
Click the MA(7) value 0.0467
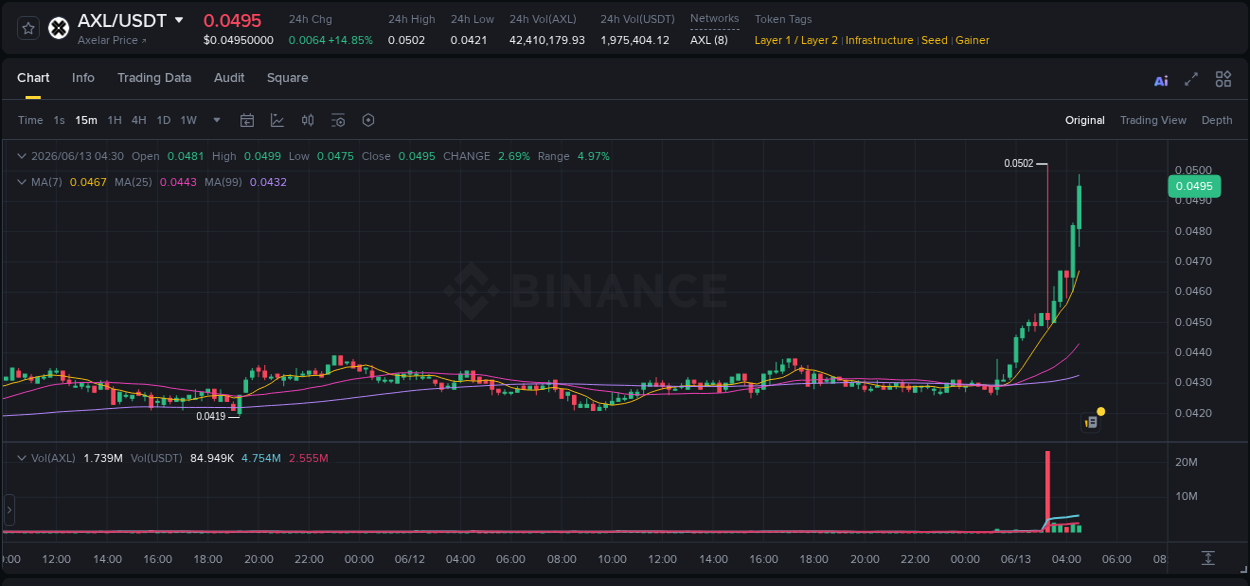point(87,182)
